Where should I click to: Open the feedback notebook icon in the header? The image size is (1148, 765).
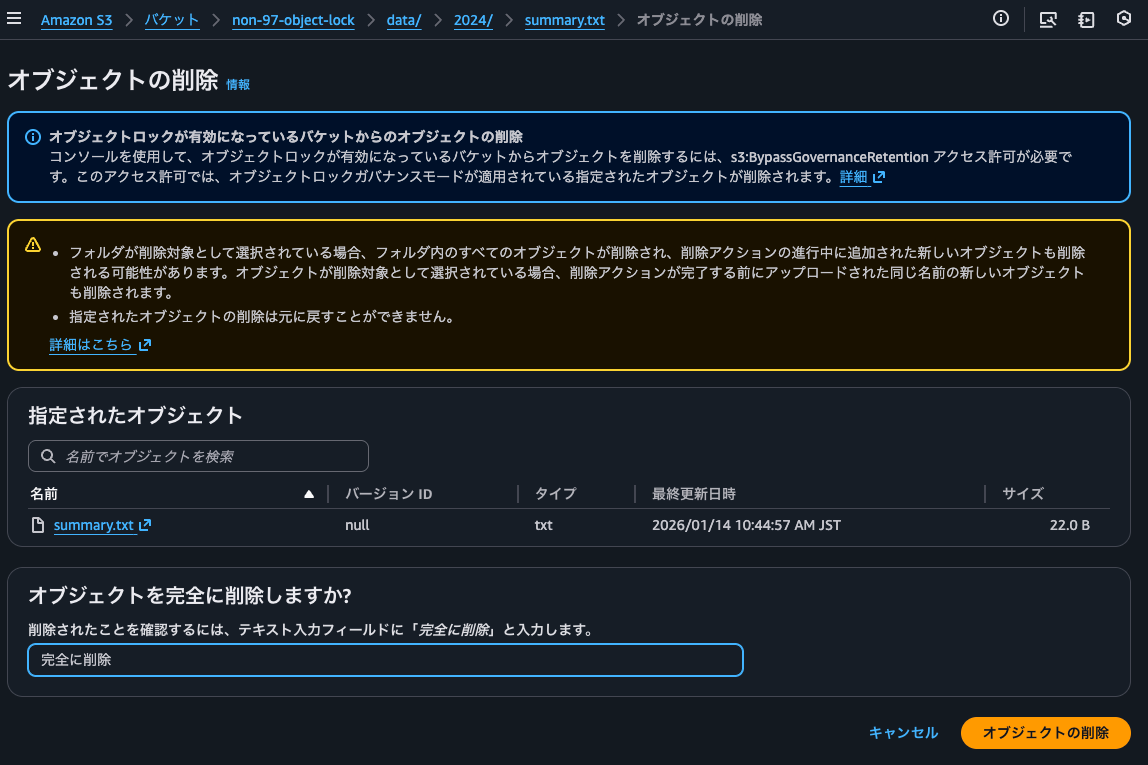pyautogui.click(x=1086, y=19)
